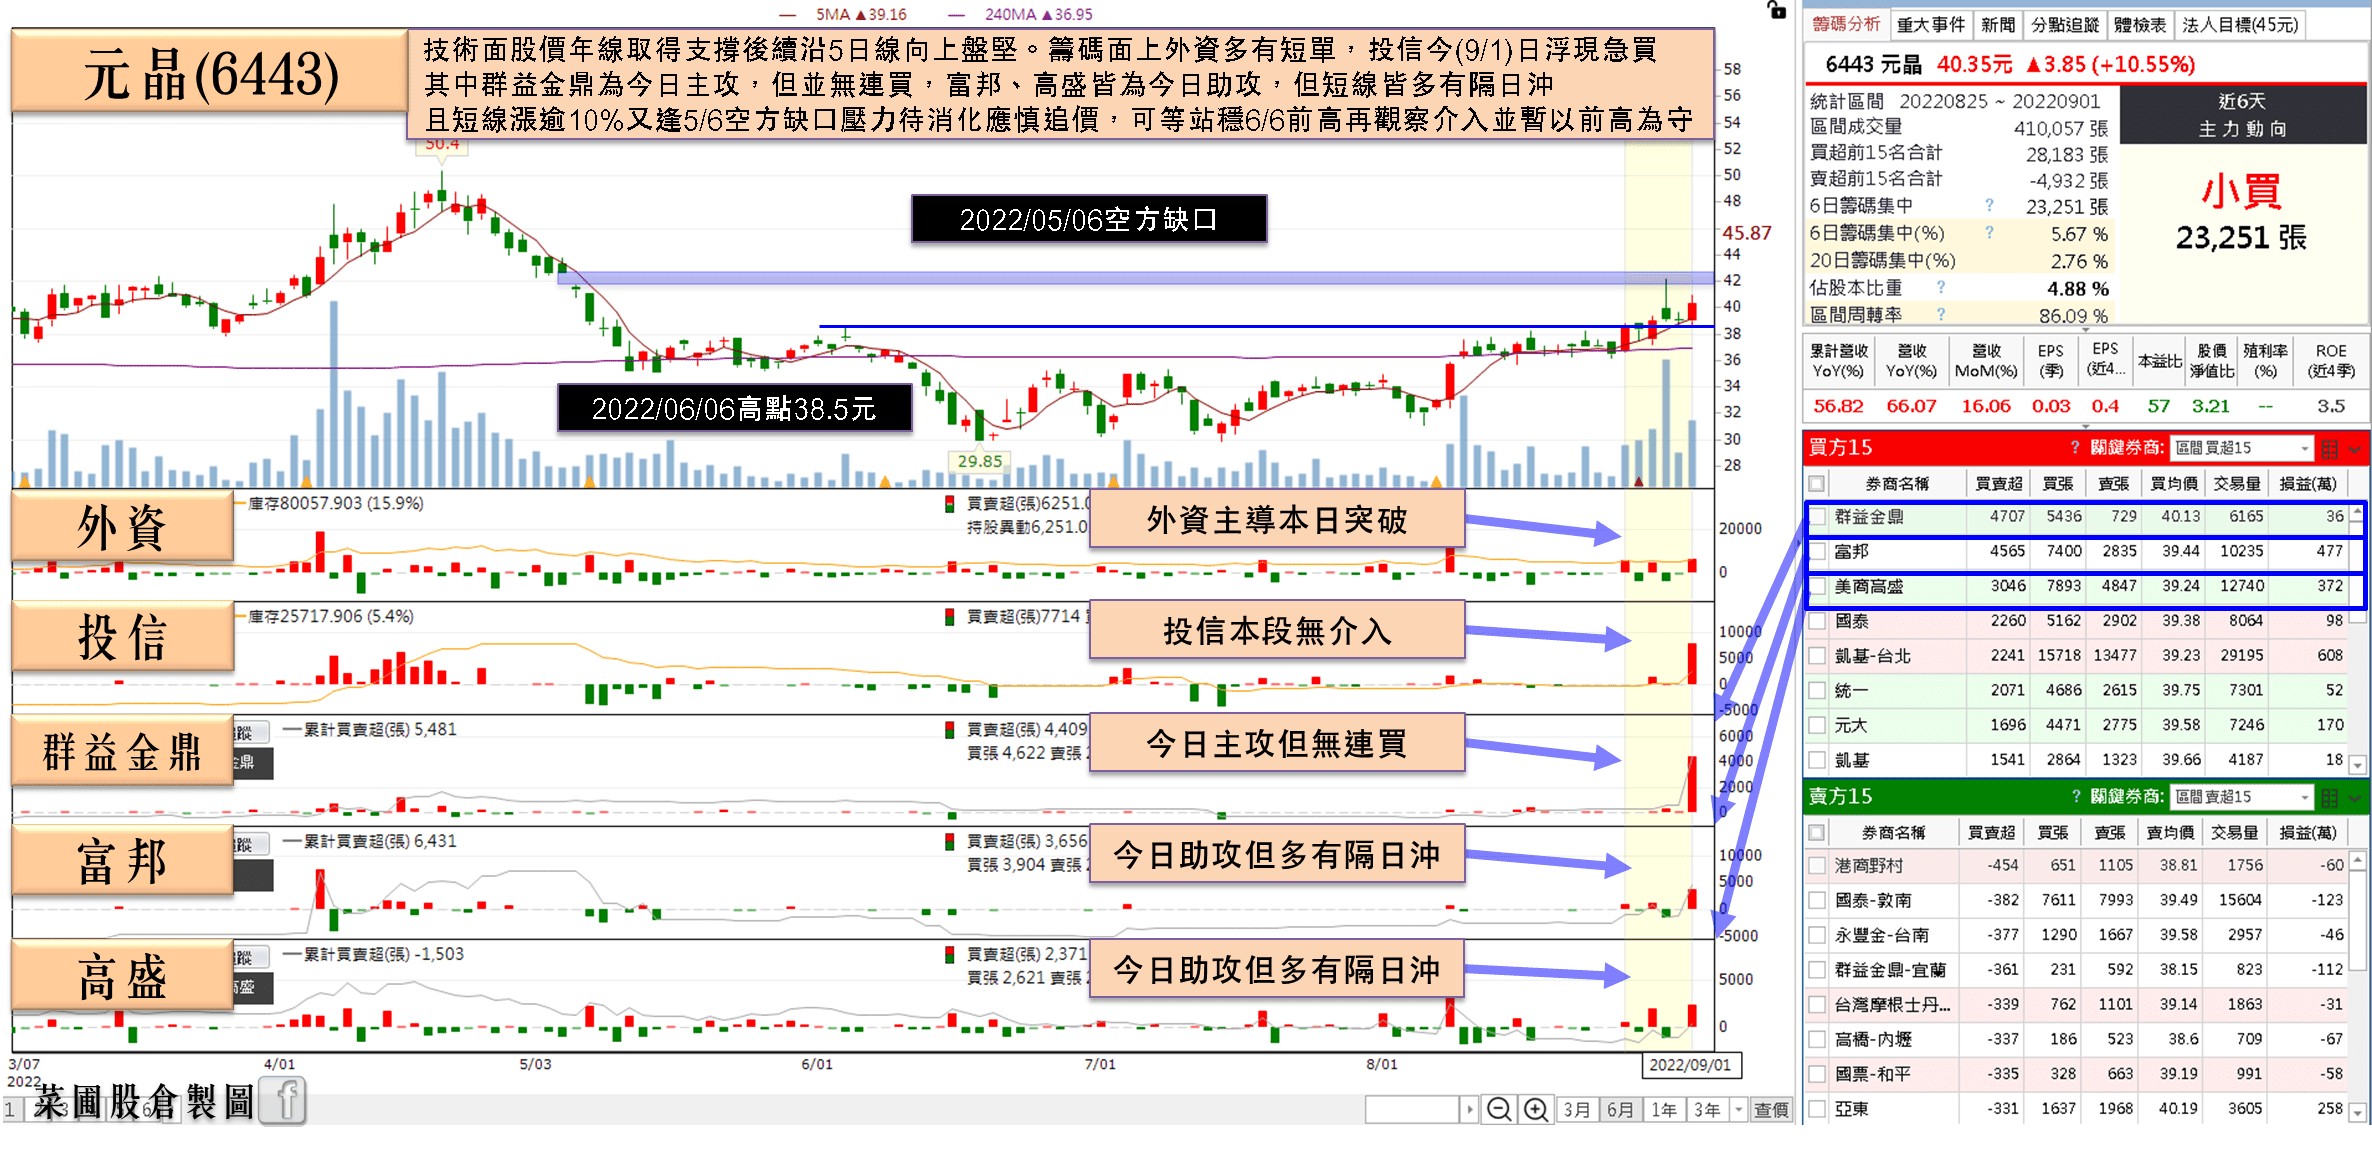Switch to the 重大事件 tab

[1931, 25]
